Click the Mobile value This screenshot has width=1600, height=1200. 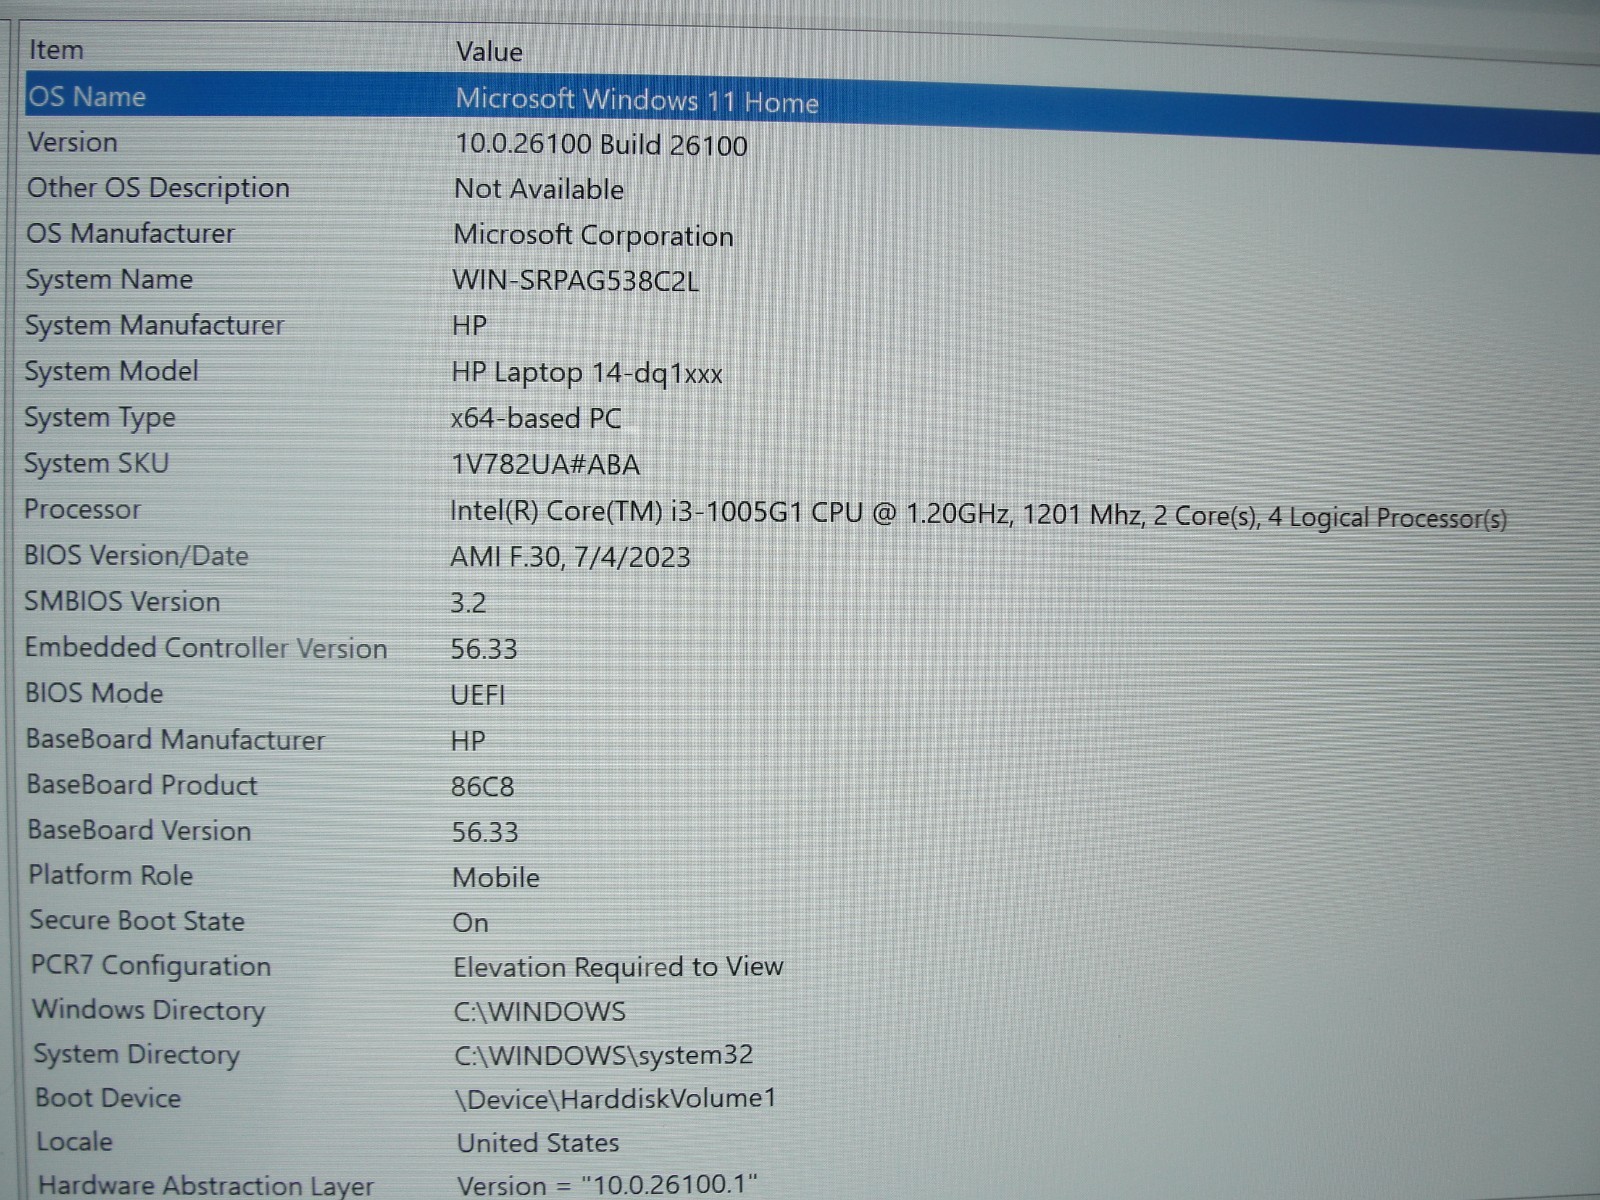496,878
